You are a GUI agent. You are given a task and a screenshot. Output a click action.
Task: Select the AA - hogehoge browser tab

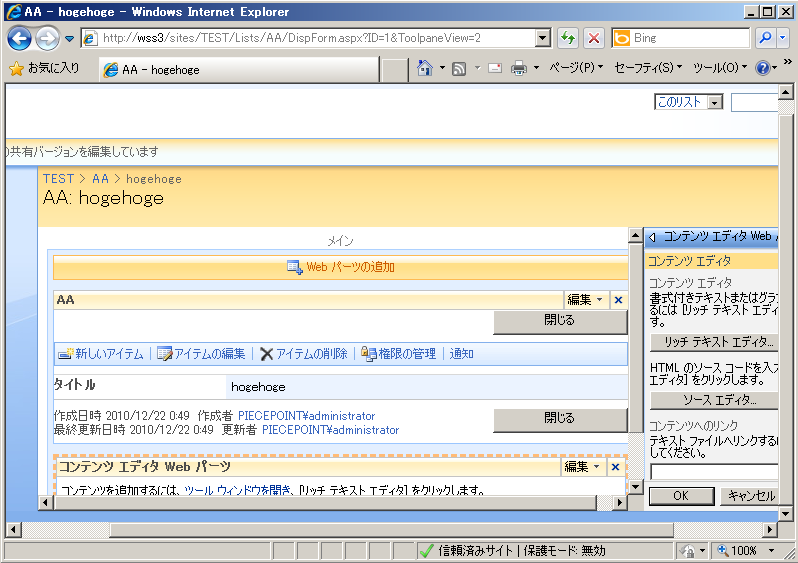coord(239,70)
